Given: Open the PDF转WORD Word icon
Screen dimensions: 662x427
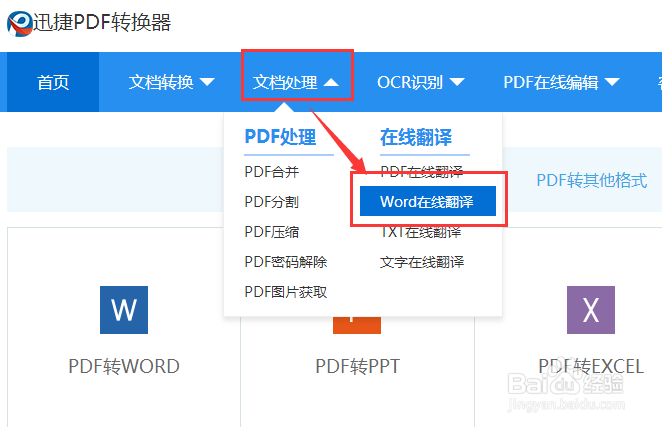Looking at the screenshot, I should 124,310.
